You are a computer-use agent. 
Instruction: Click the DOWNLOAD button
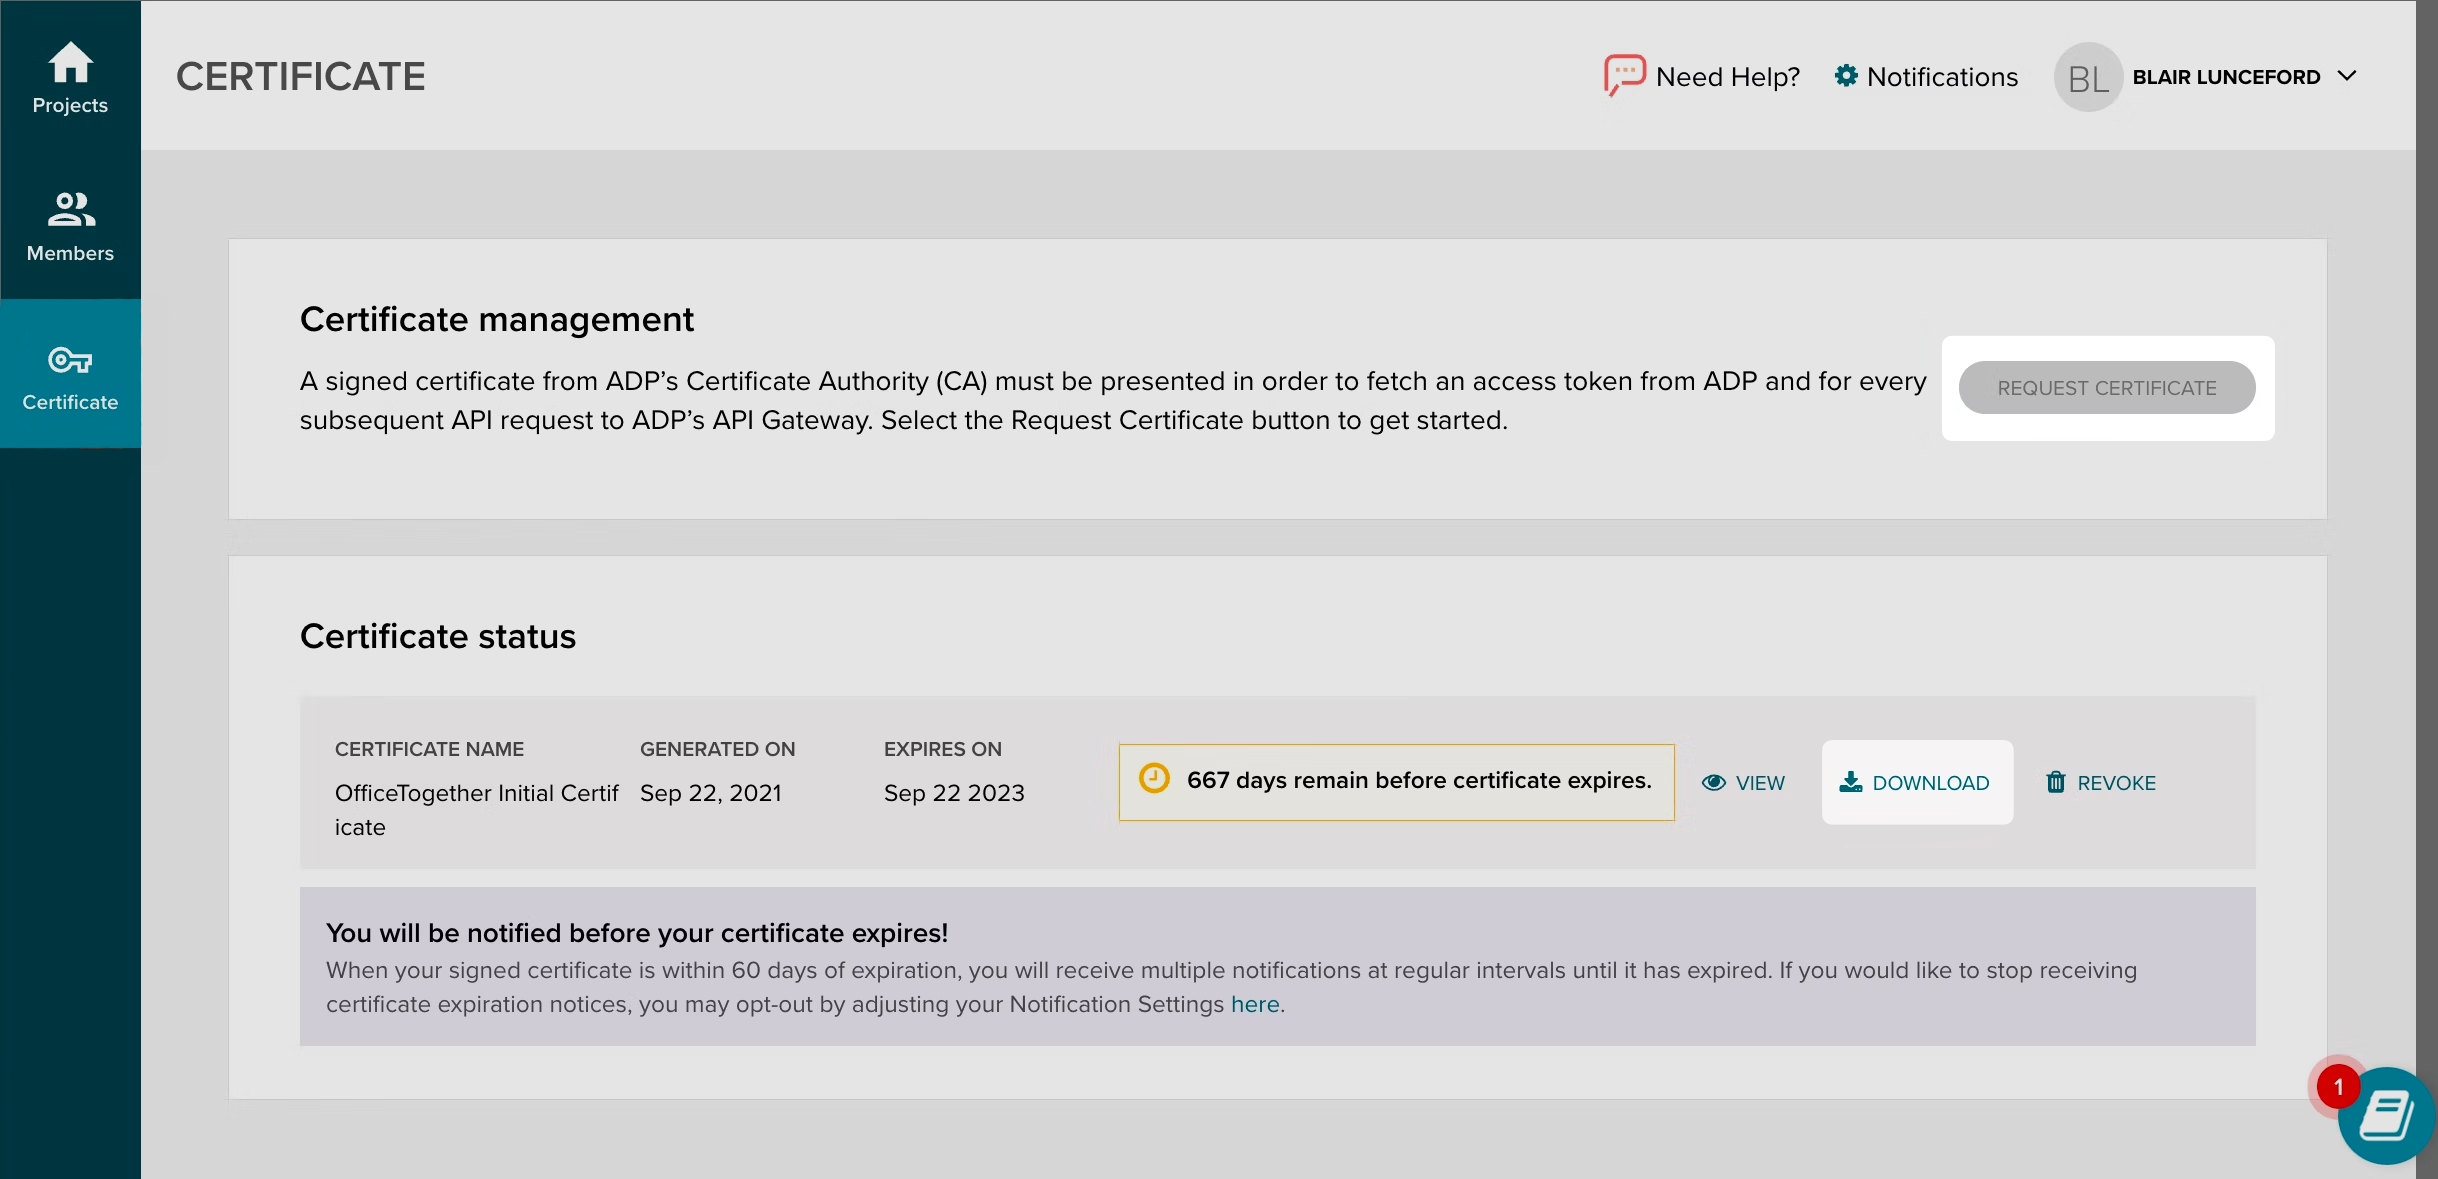point(1917,782)
